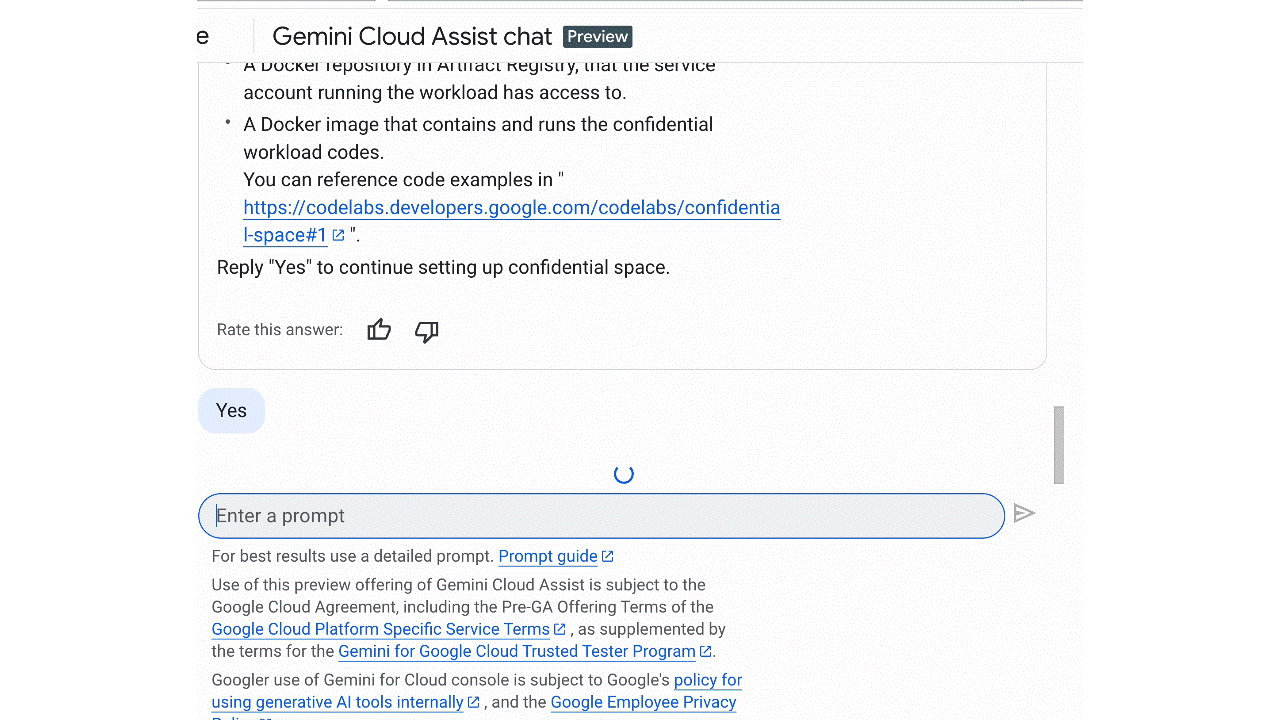Click the send prompt arrow icon
The height and width of the screenshot is (720, 1280).
tap(1024, 514)
